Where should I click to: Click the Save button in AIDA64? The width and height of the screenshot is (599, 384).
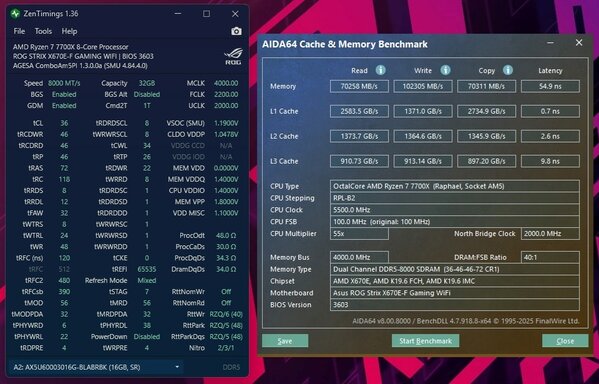(285, 341)
